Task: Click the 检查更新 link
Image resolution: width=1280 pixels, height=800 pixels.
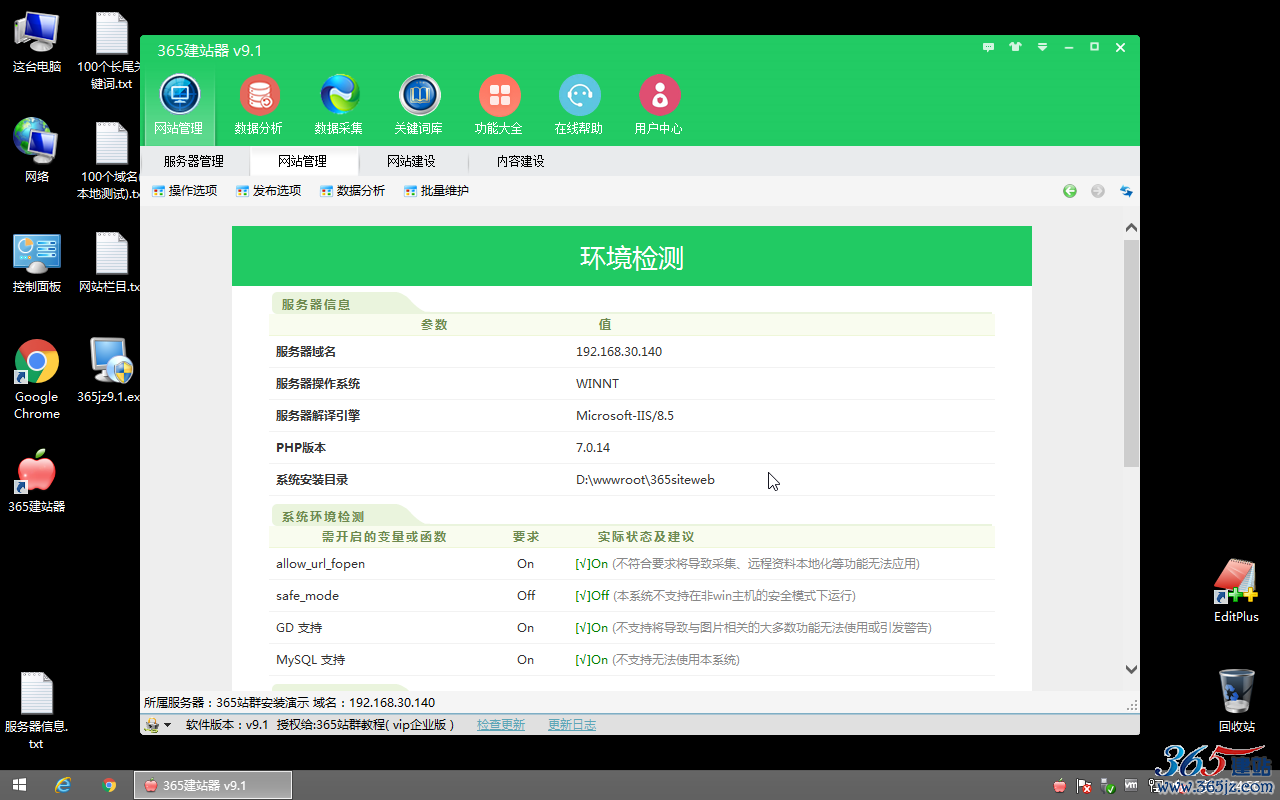Action: 501,725
